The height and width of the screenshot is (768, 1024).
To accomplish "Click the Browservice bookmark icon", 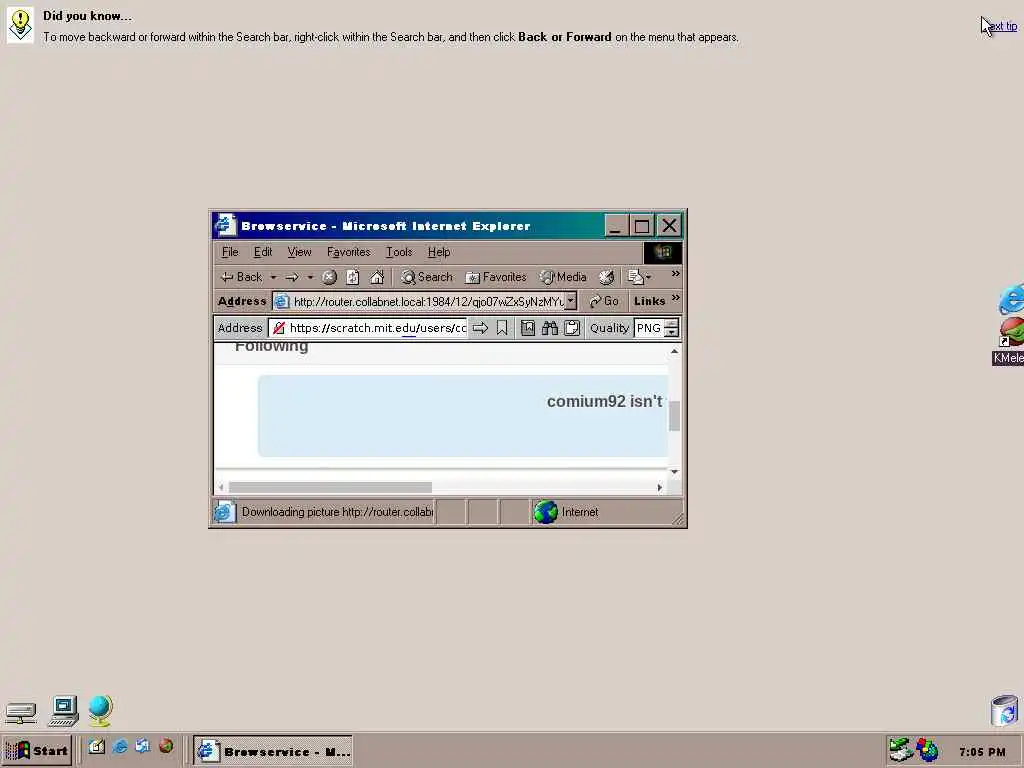I will 502,328.
